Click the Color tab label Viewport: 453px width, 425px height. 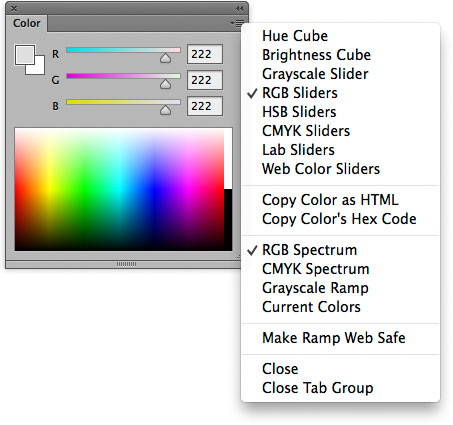pos(27,23)
